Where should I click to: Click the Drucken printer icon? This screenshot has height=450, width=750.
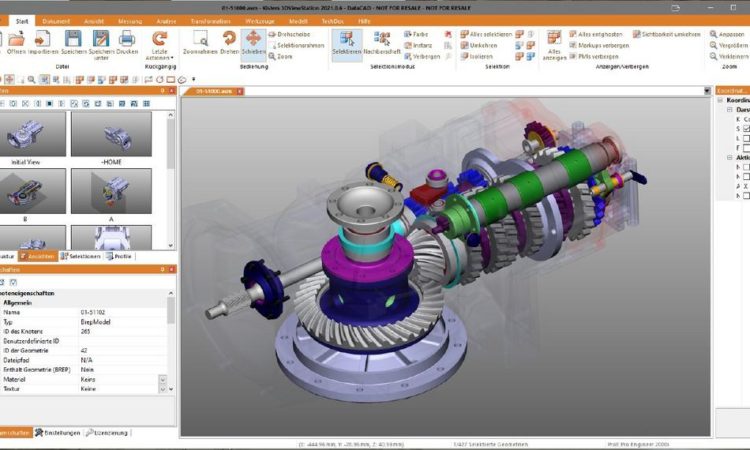click(127, 39)
